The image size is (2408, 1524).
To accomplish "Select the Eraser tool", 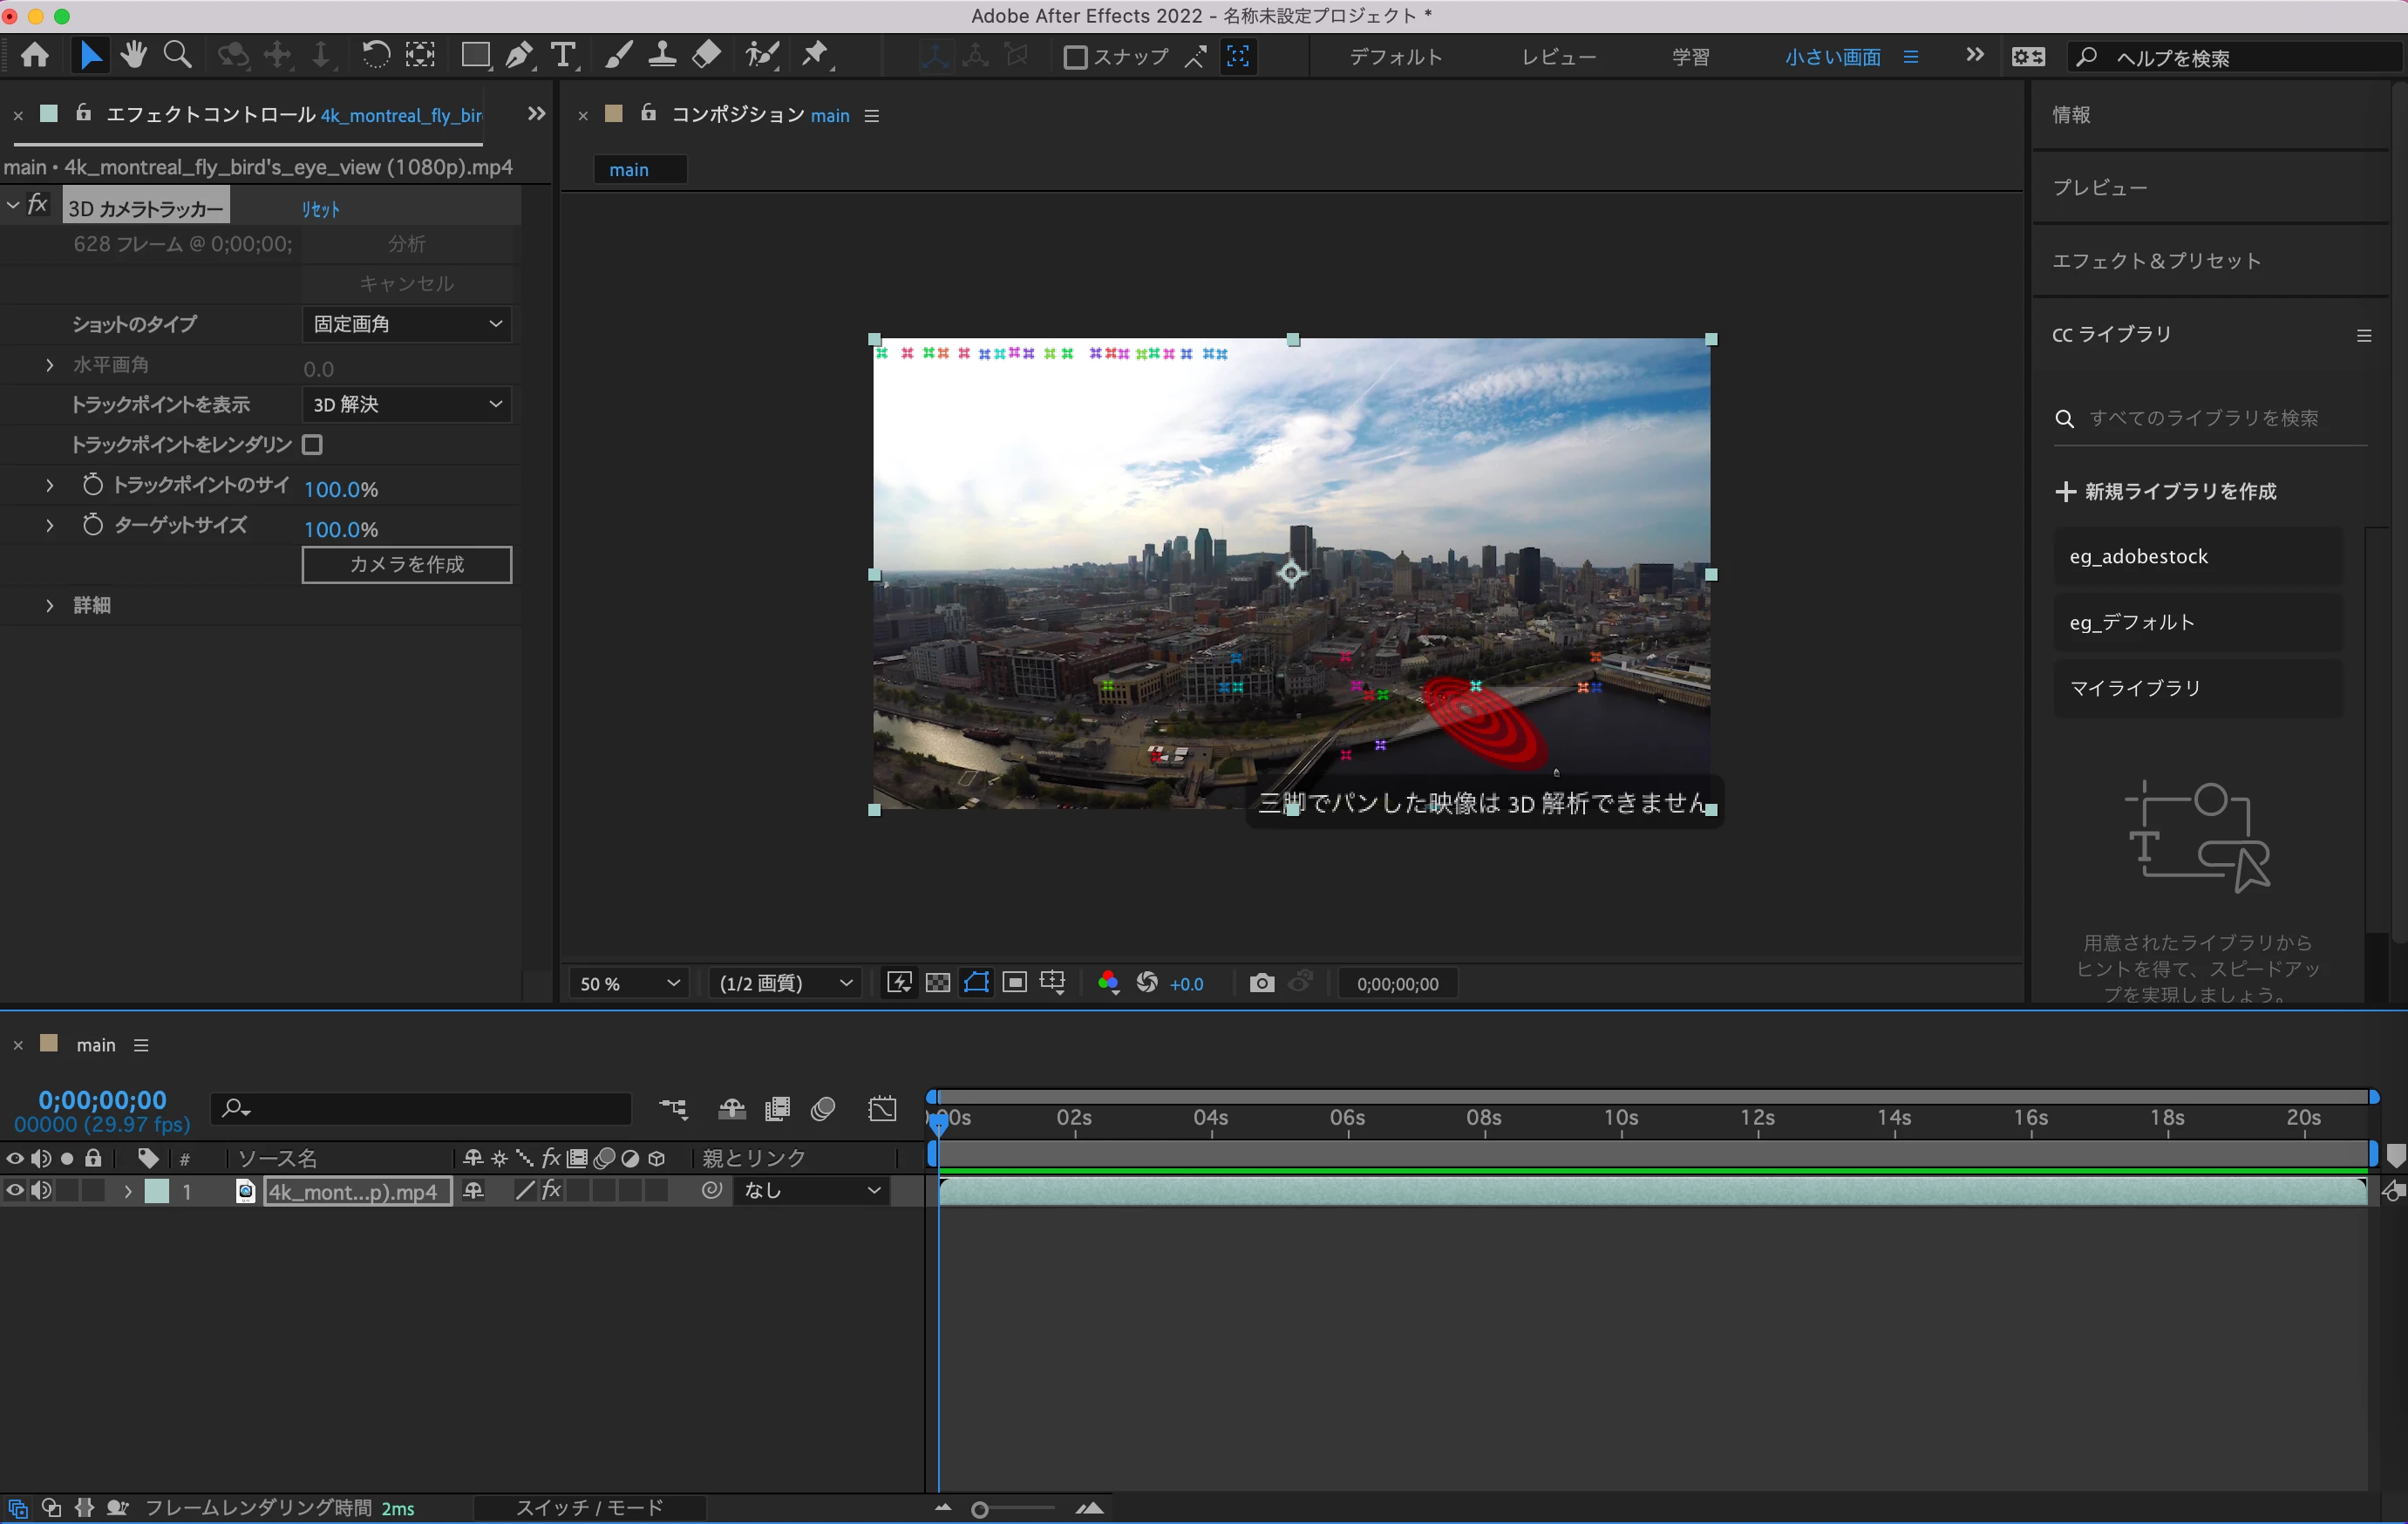I will pyautogui.click(x=707, y=55).
